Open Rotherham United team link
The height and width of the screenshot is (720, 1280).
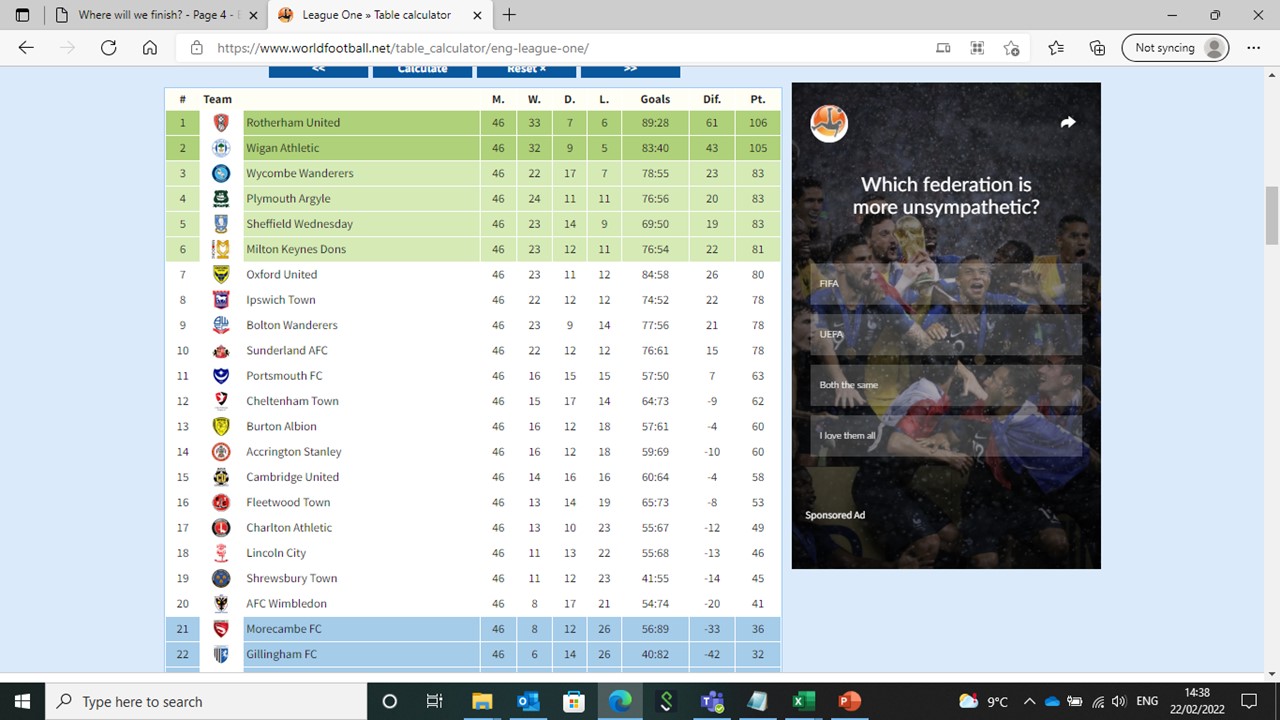coord(293,123)
